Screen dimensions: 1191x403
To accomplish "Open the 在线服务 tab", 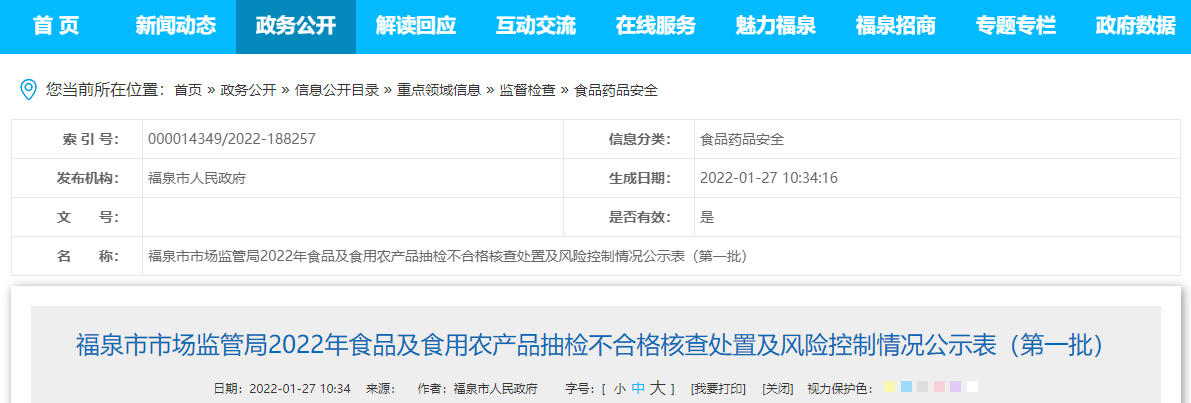I will pyautogui.click(x=656, y=27).
